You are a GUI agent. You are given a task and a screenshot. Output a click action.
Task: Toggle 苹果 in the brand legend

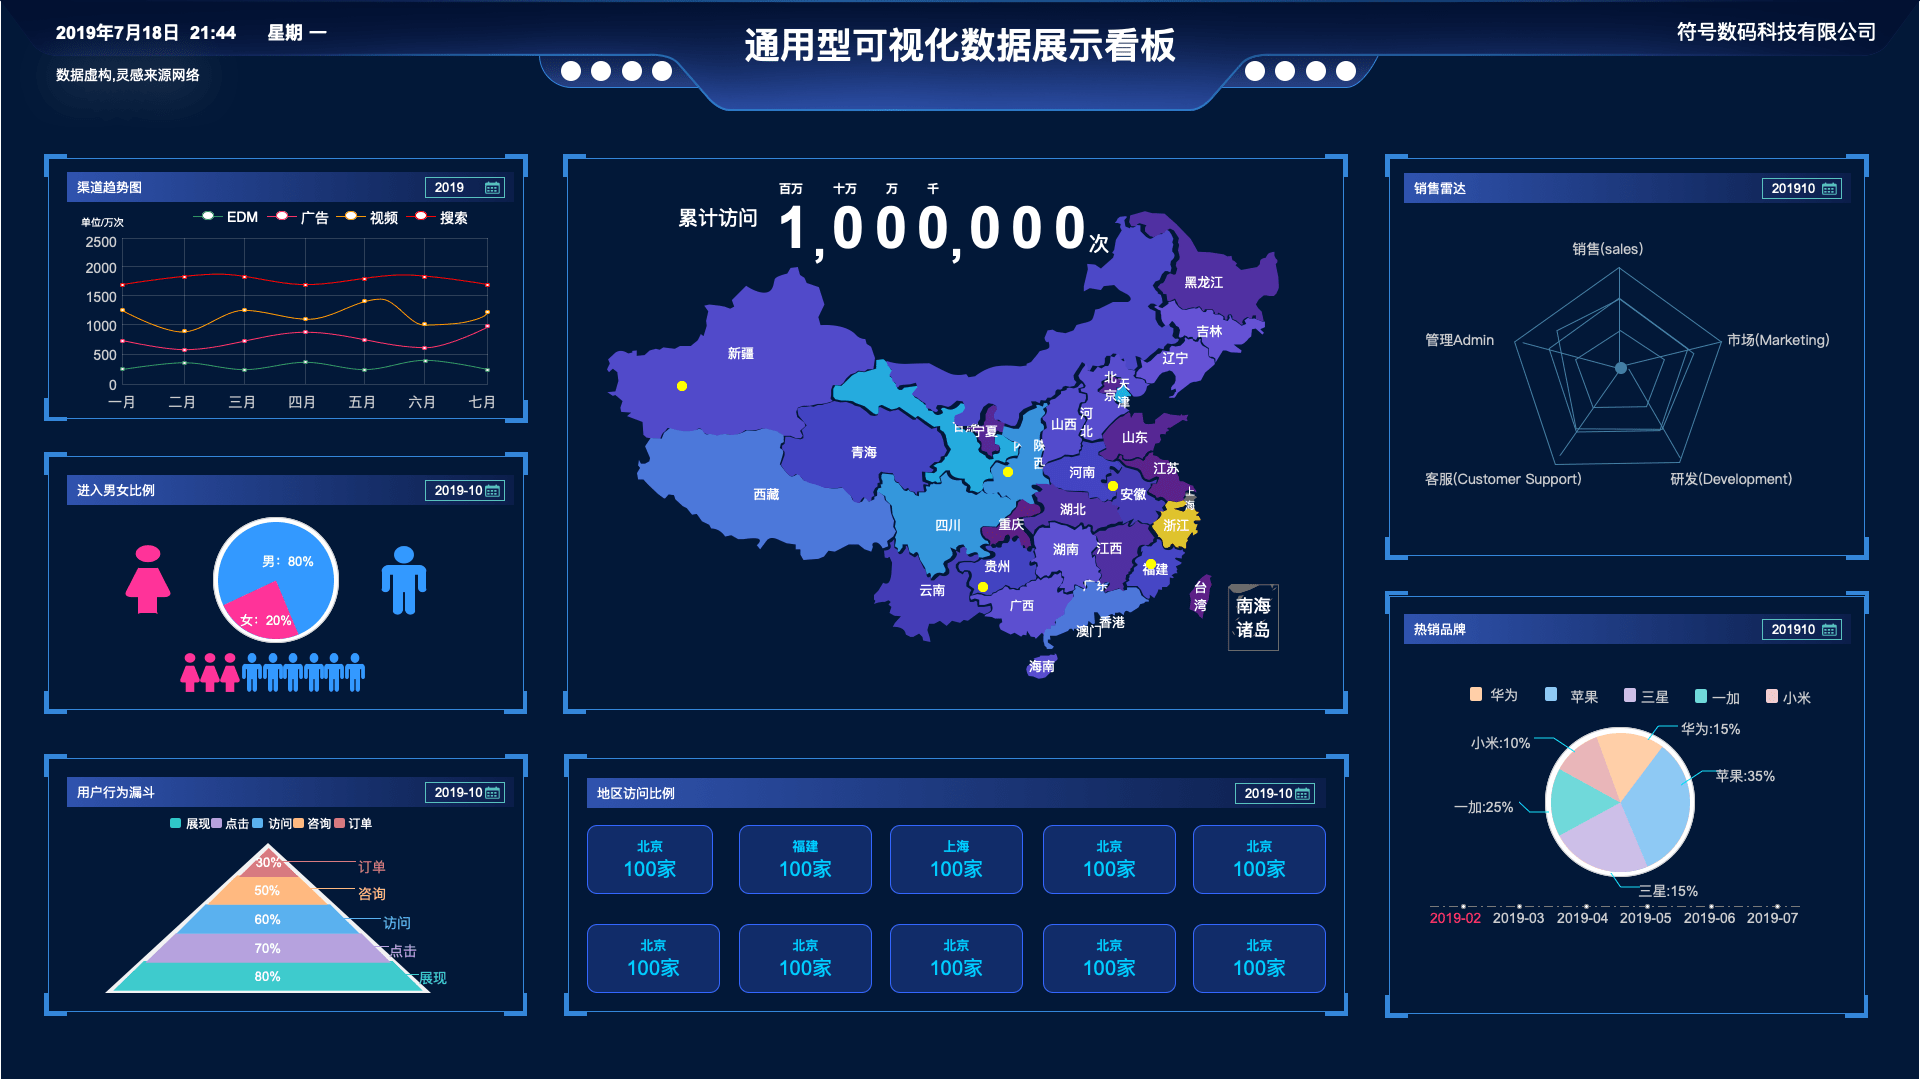coord(1571,696)
